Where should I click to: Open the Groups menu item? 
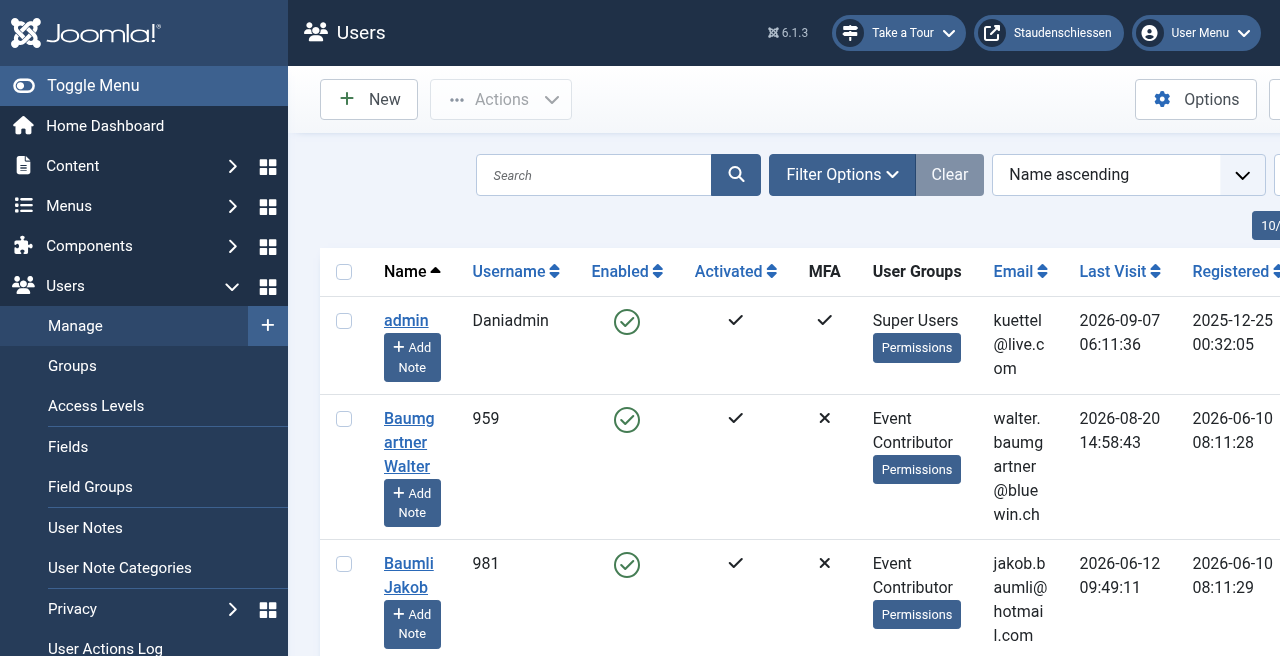pyautogui.click(x=72, y=366)
